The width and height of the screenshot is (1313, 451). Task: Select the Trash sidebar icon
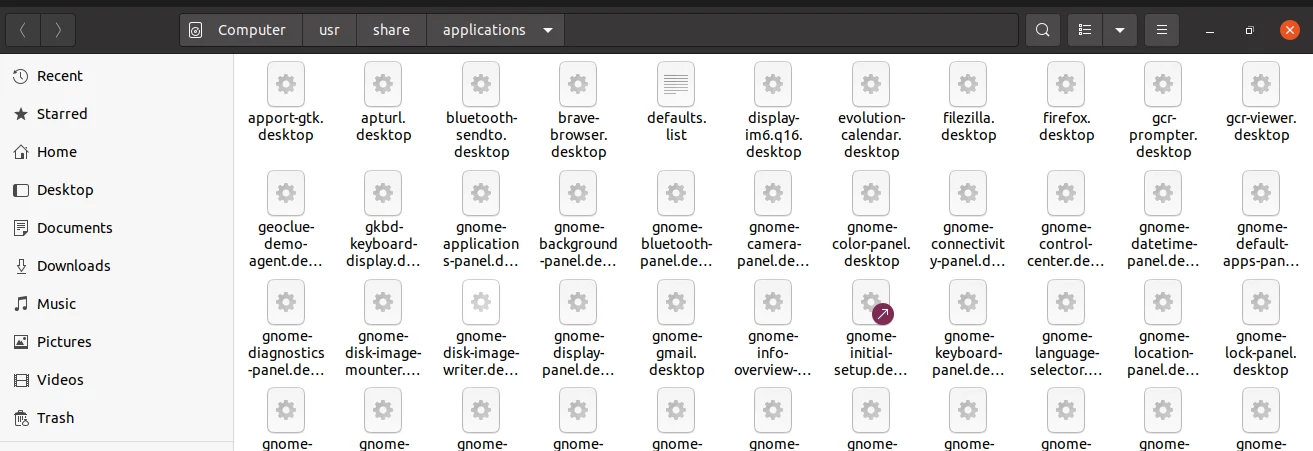[x=21, y=418]
